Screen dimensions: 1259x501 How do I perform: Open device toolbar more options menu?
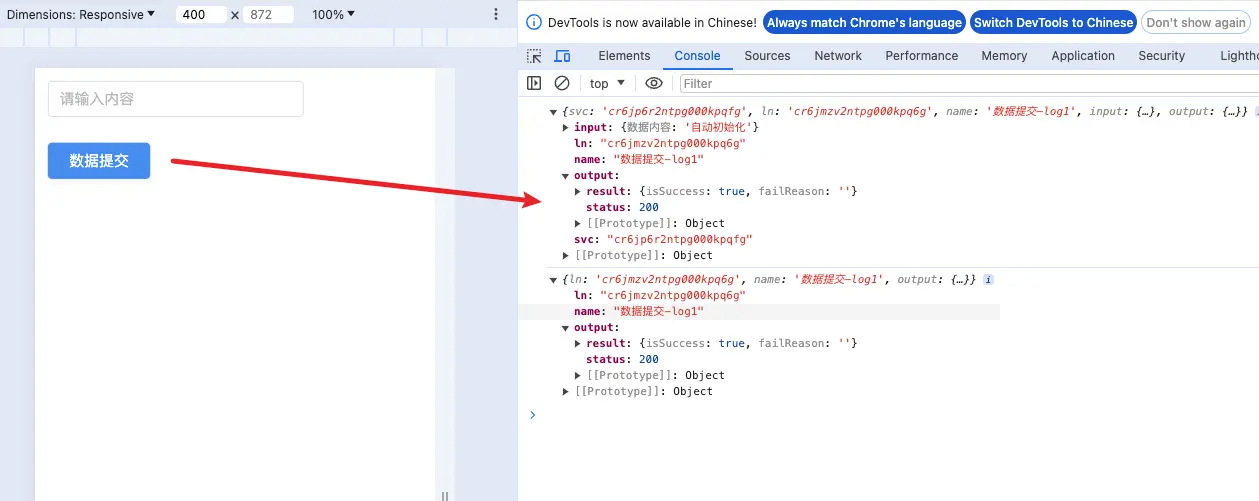[x=496, y=14]
